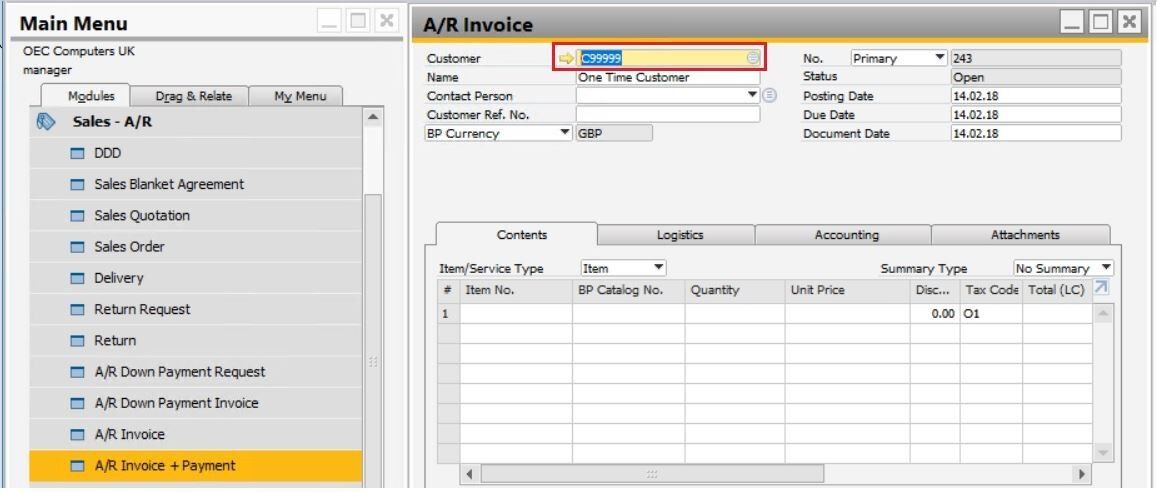The image size is (1157, 492).
Task: Open Sales Blanket Agreement
Action: 196,184
